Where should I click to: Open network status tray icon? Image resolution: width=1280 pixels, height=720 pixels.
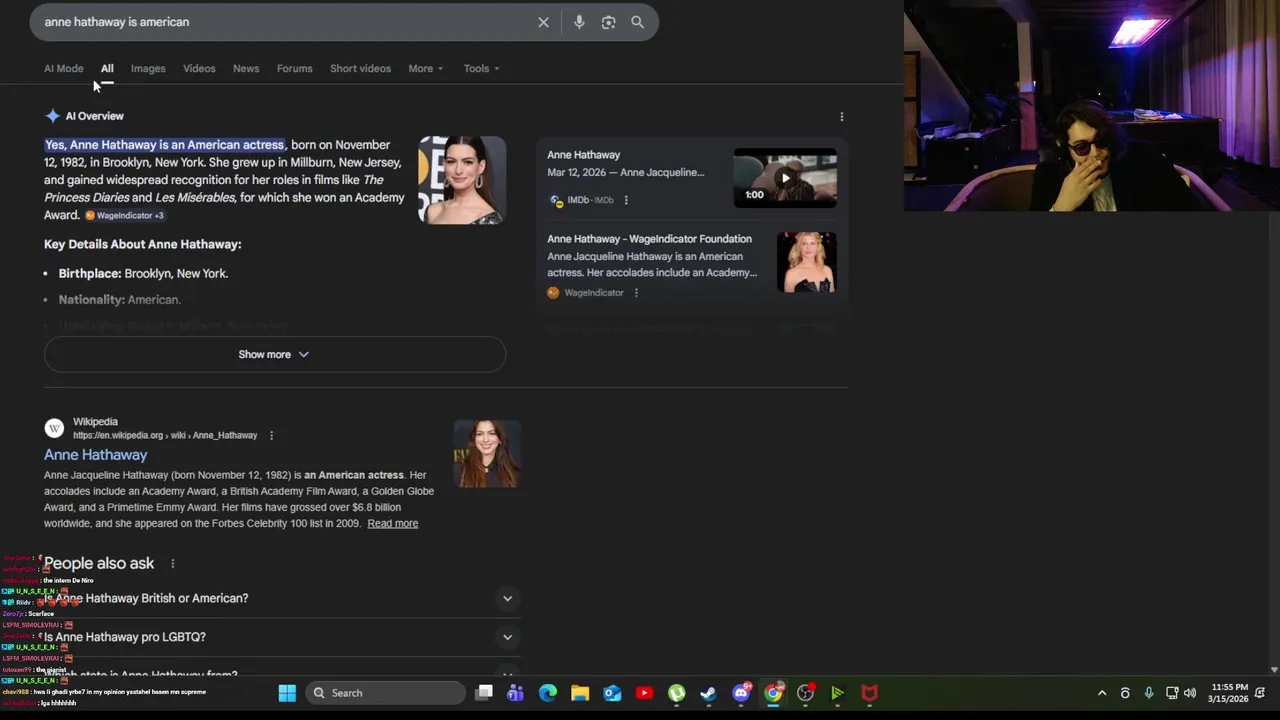[1172, 693]
